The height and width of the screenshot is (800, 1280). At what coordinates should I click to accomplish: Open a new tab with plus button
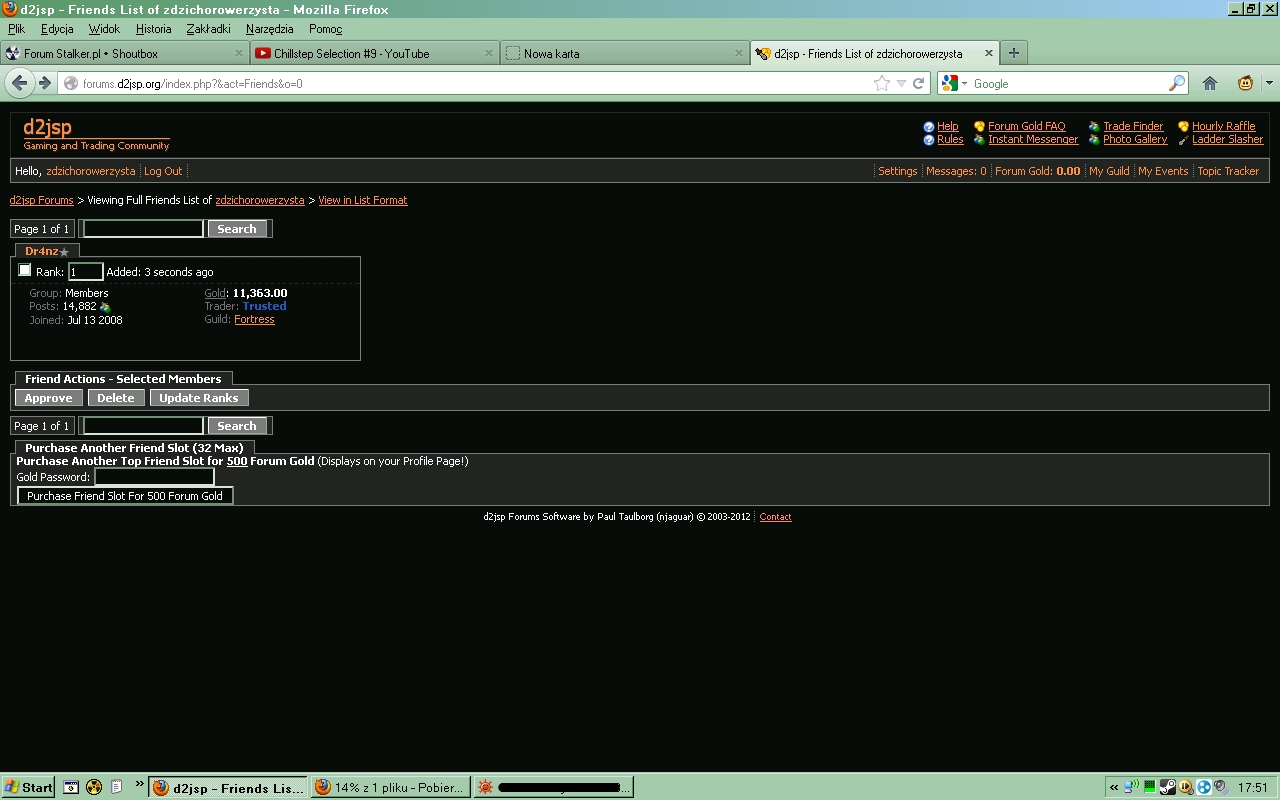tap(1013, 53)
